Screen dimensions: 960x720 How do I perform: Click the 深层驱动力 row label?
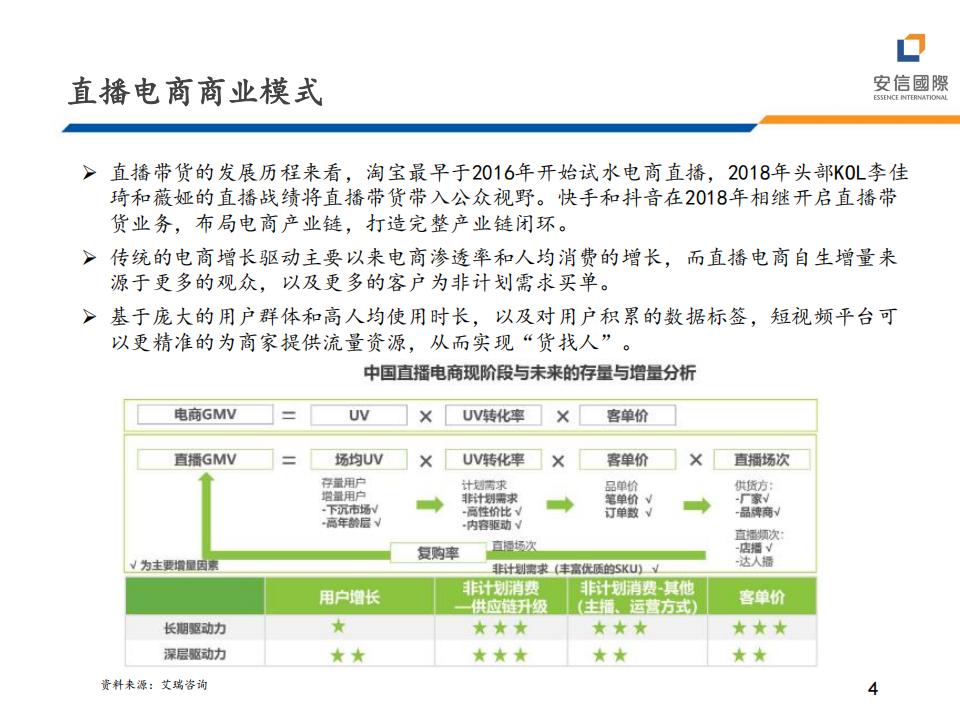tap(195, 654)
